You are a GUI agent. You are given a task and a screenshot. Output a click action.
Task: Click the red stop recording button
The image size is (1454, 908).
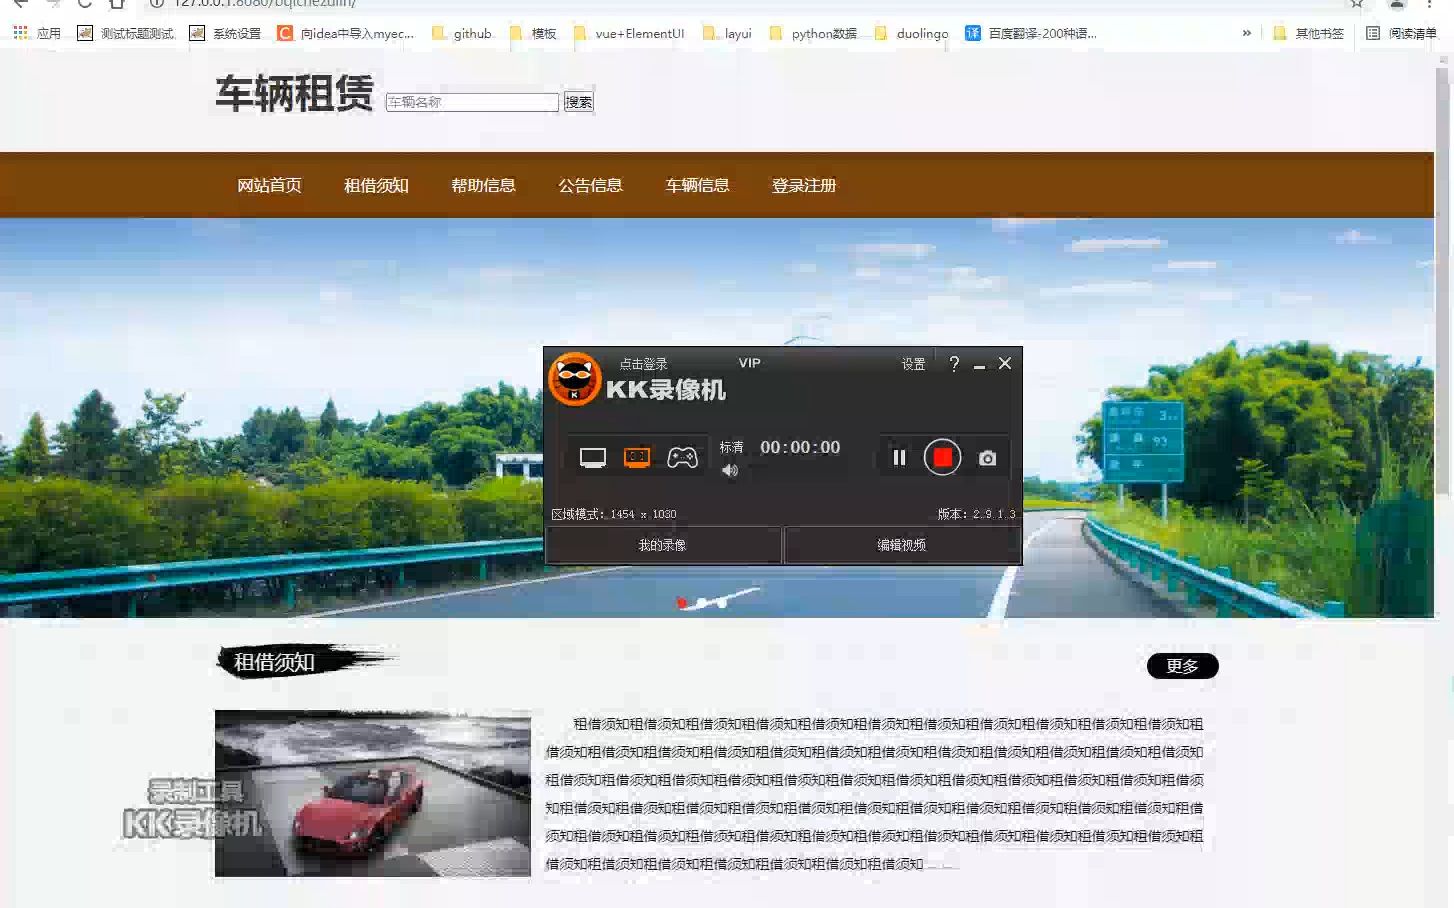click(x=942, y=458)
